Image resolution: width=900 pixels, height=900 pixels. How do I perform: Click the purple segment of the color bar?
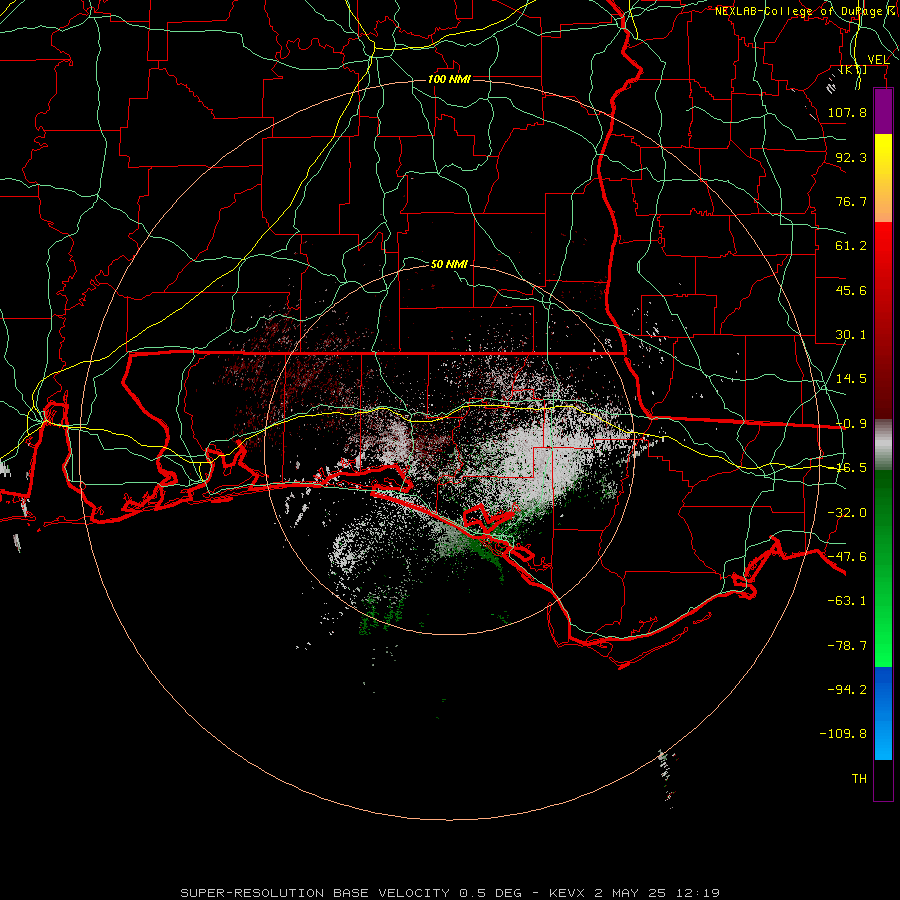click(883, 111)
